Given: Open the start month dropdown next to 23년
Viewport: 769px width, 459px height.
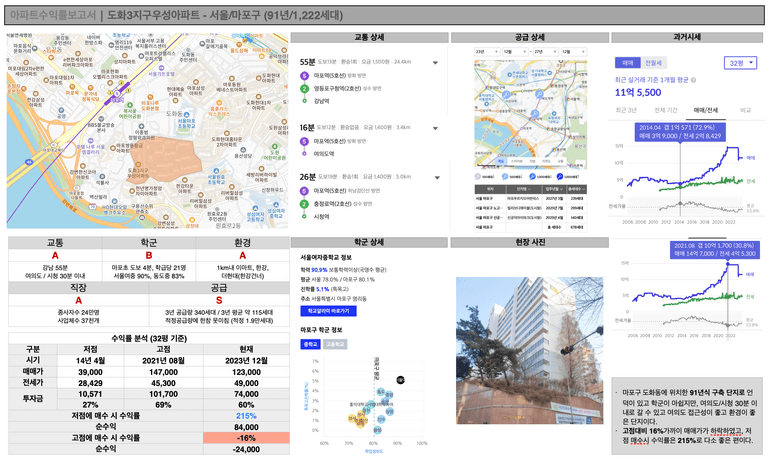Looking at the screenshot, I should (514, 51).
